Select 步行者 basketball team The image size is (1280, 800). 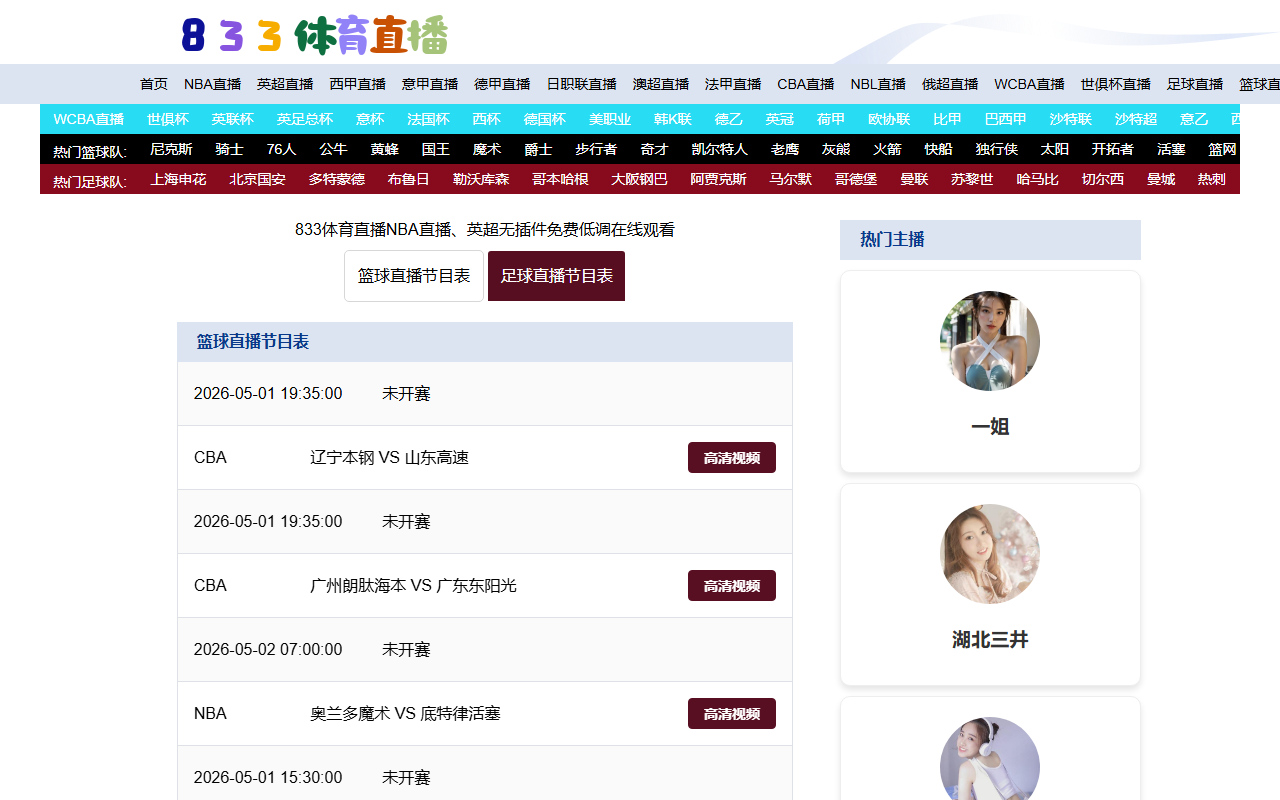596,149
